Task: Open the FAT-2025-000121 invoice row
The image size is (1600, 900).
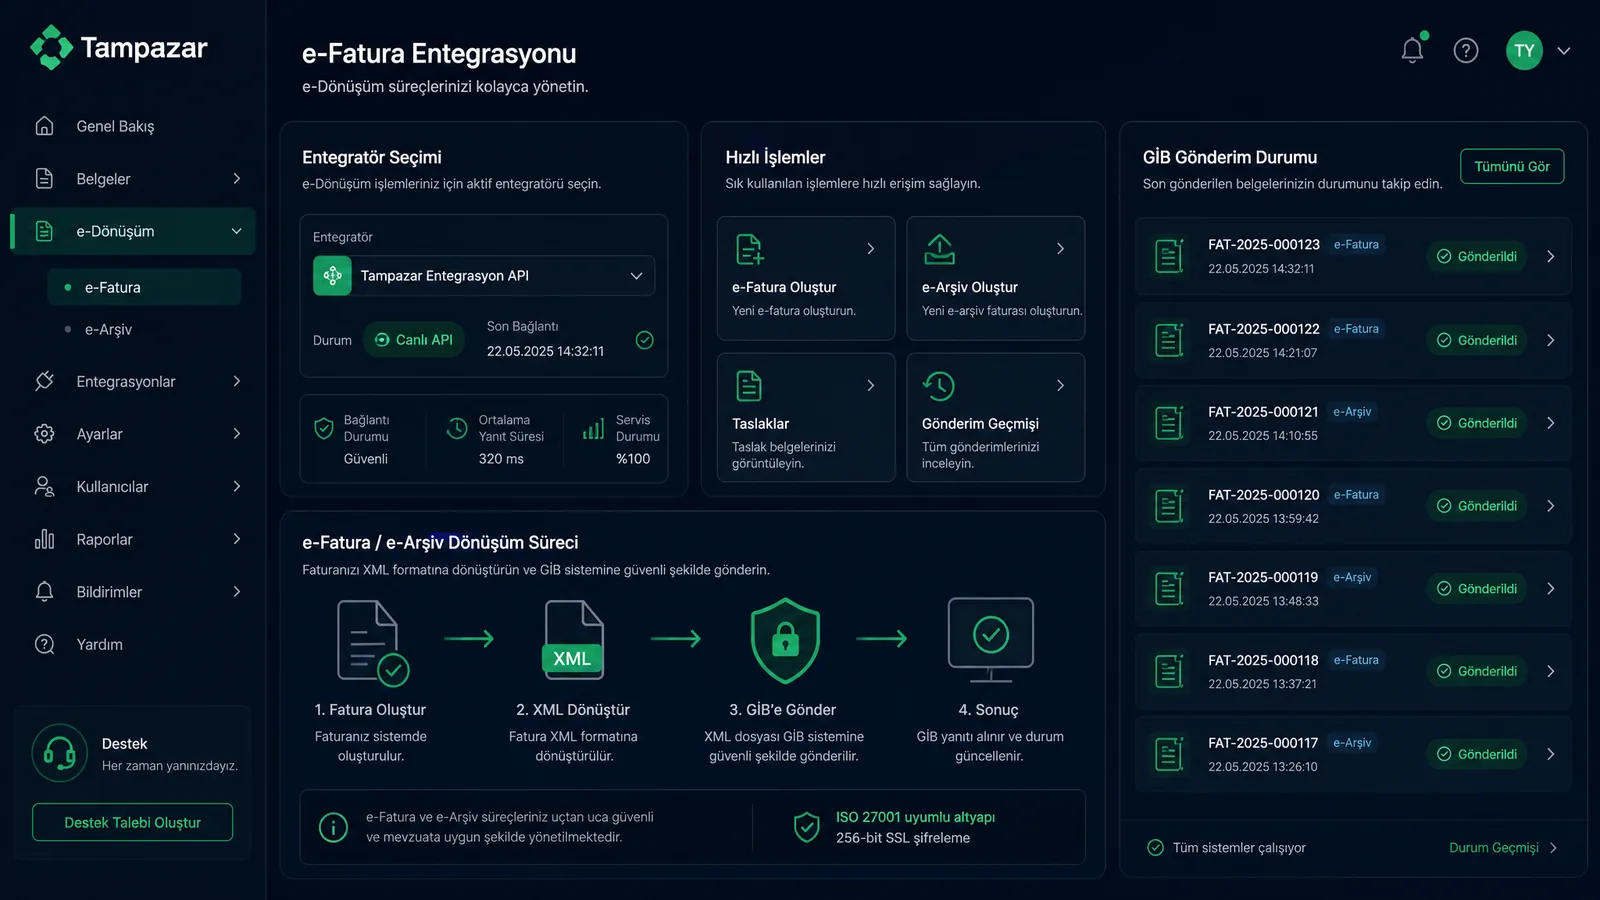Action: click(x=1353, y=423)
